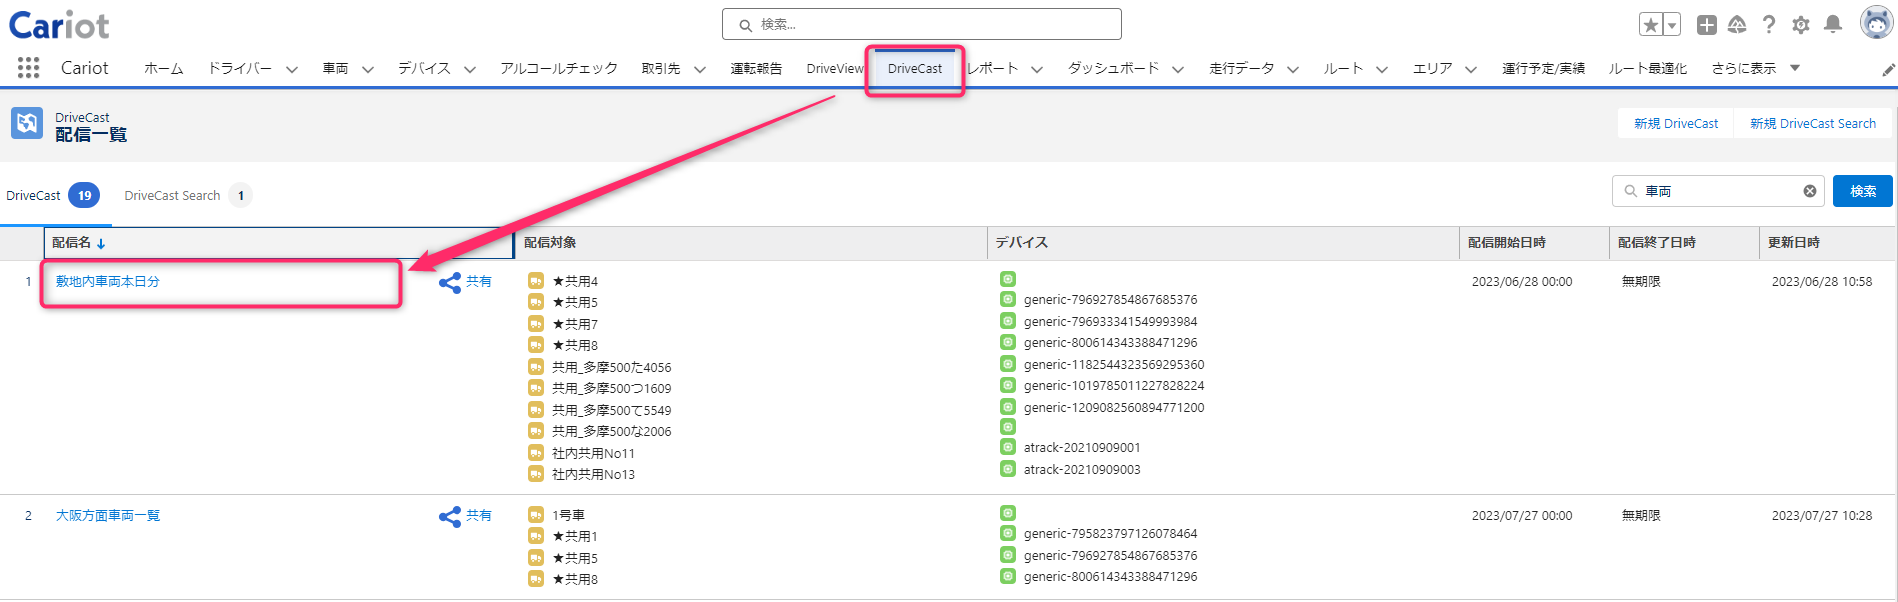The width and height of the screenshot is (1898, 602).
Task: Expand the デバイス menu chevron
Action: (x=470, y=69)
